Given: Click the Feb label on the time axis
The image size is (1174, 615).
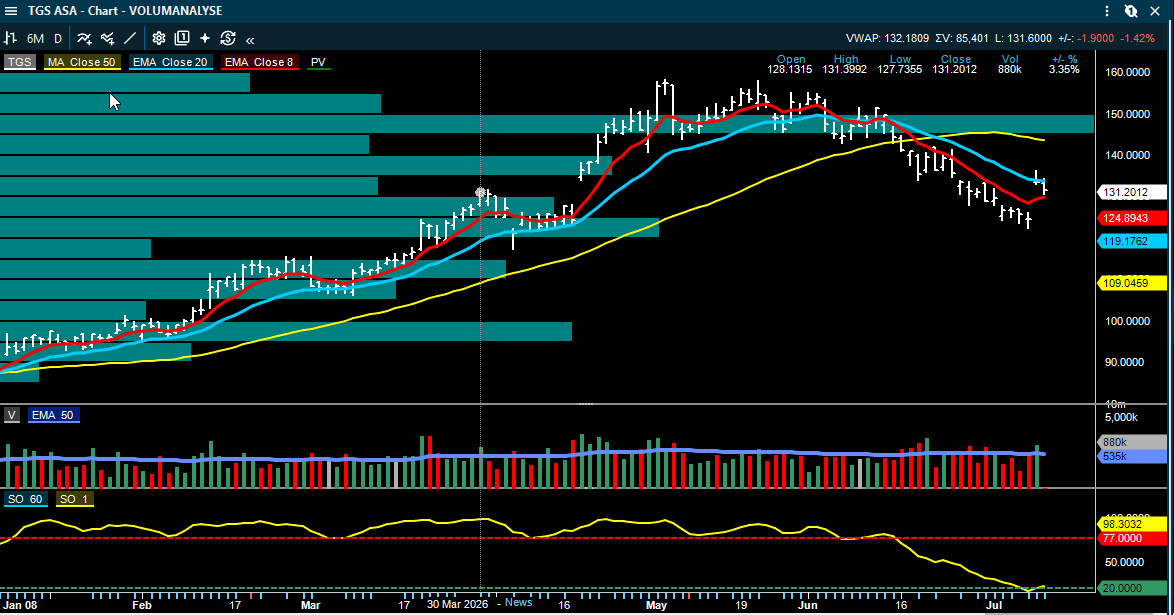Looking at the screenshot, I should coord(142,605).
